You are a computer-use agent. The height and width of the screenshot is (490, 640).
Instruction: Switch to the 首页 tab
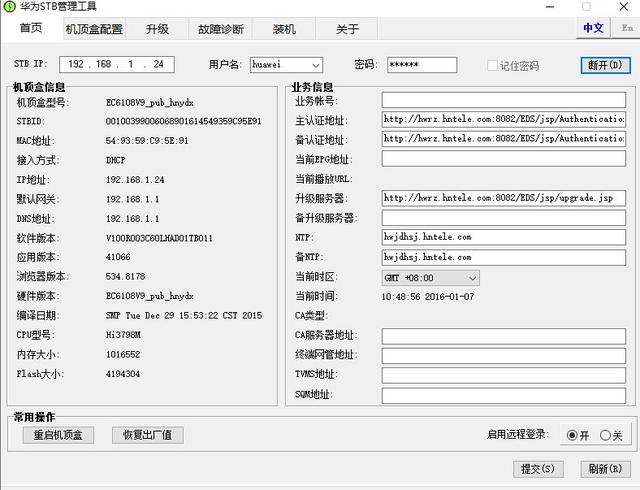click(x=31, y=28)
